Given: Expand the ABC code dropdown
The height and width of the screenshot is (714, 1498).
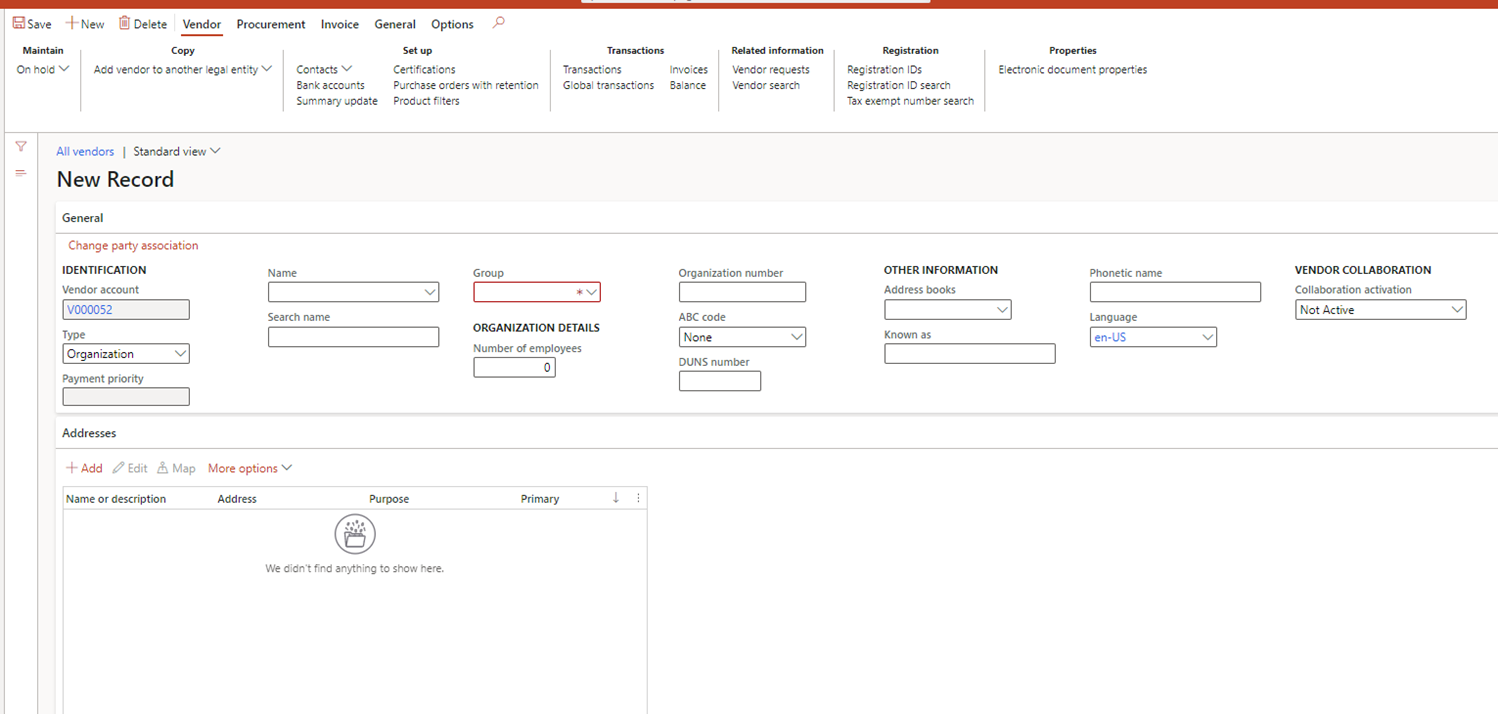Looking at the screenshot, I should [x=796, y=338].
